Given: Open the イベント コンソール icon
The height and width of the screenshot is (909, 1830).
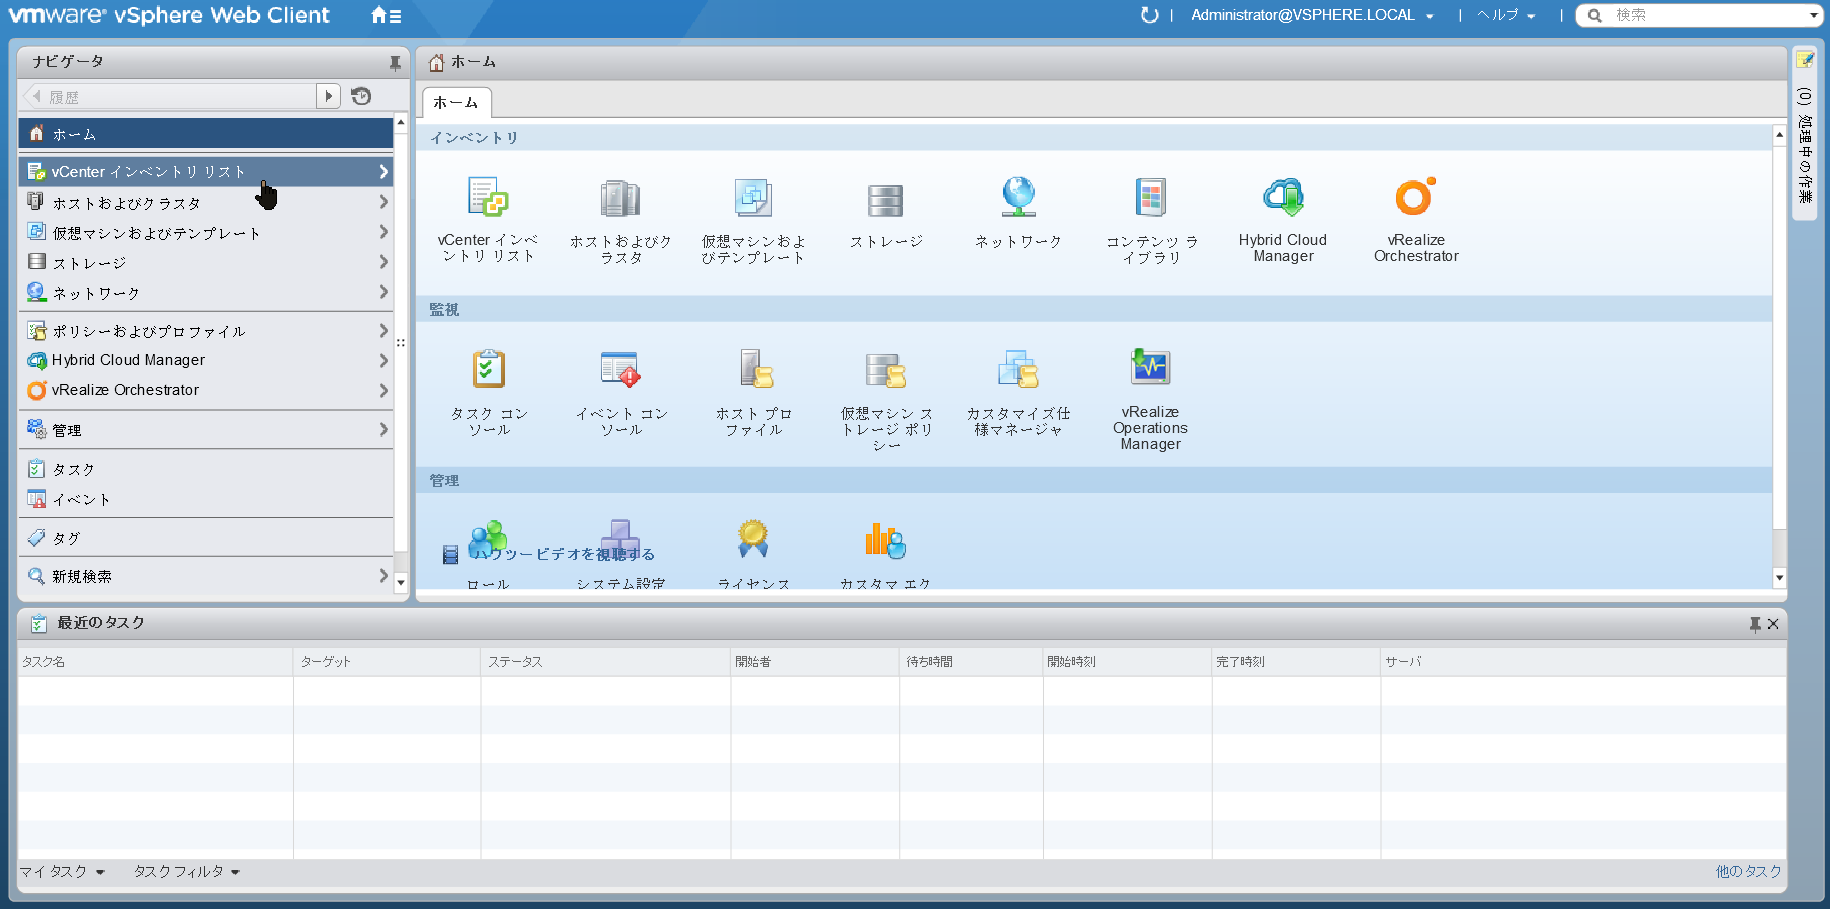Looking at the screenshot, I should point(620,369).
